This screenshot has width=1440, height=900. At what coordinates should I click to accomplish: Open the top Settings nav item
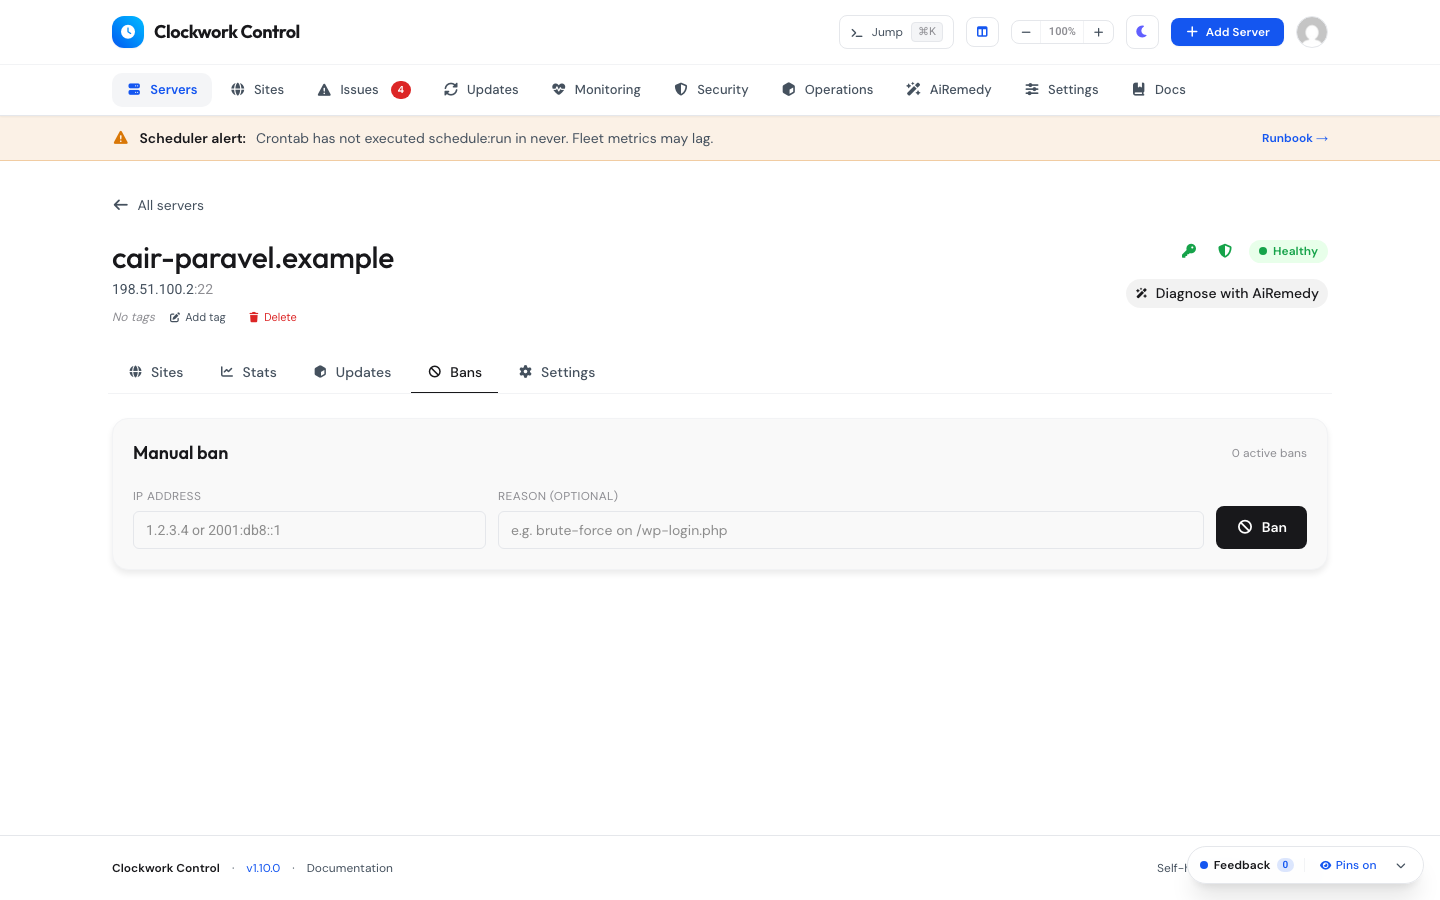[x=1061, y=90]
